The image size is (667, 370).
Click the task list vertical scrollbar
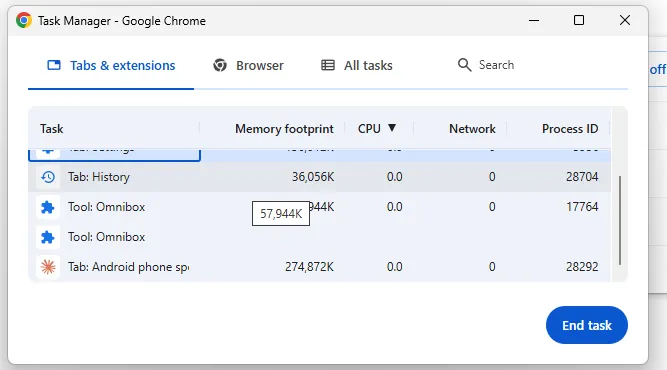click(620, 220)
